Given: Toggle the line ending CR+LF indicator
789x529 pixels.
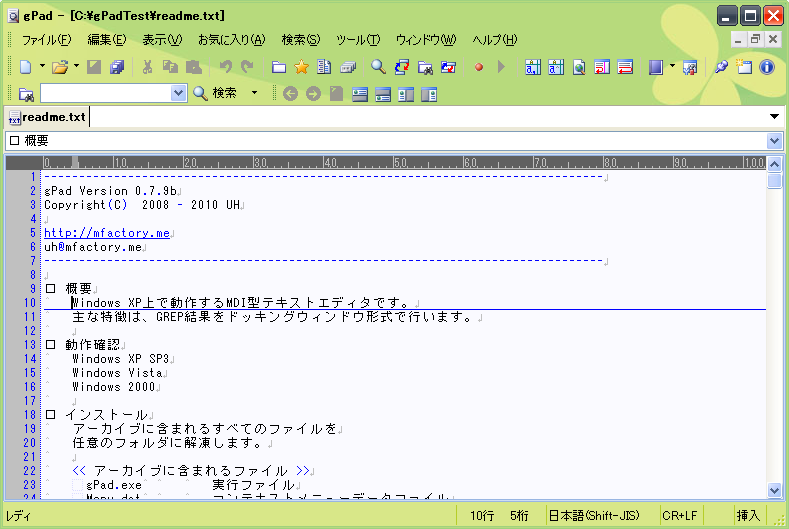Looking at the screenshot, I should [x=679, y=516].
